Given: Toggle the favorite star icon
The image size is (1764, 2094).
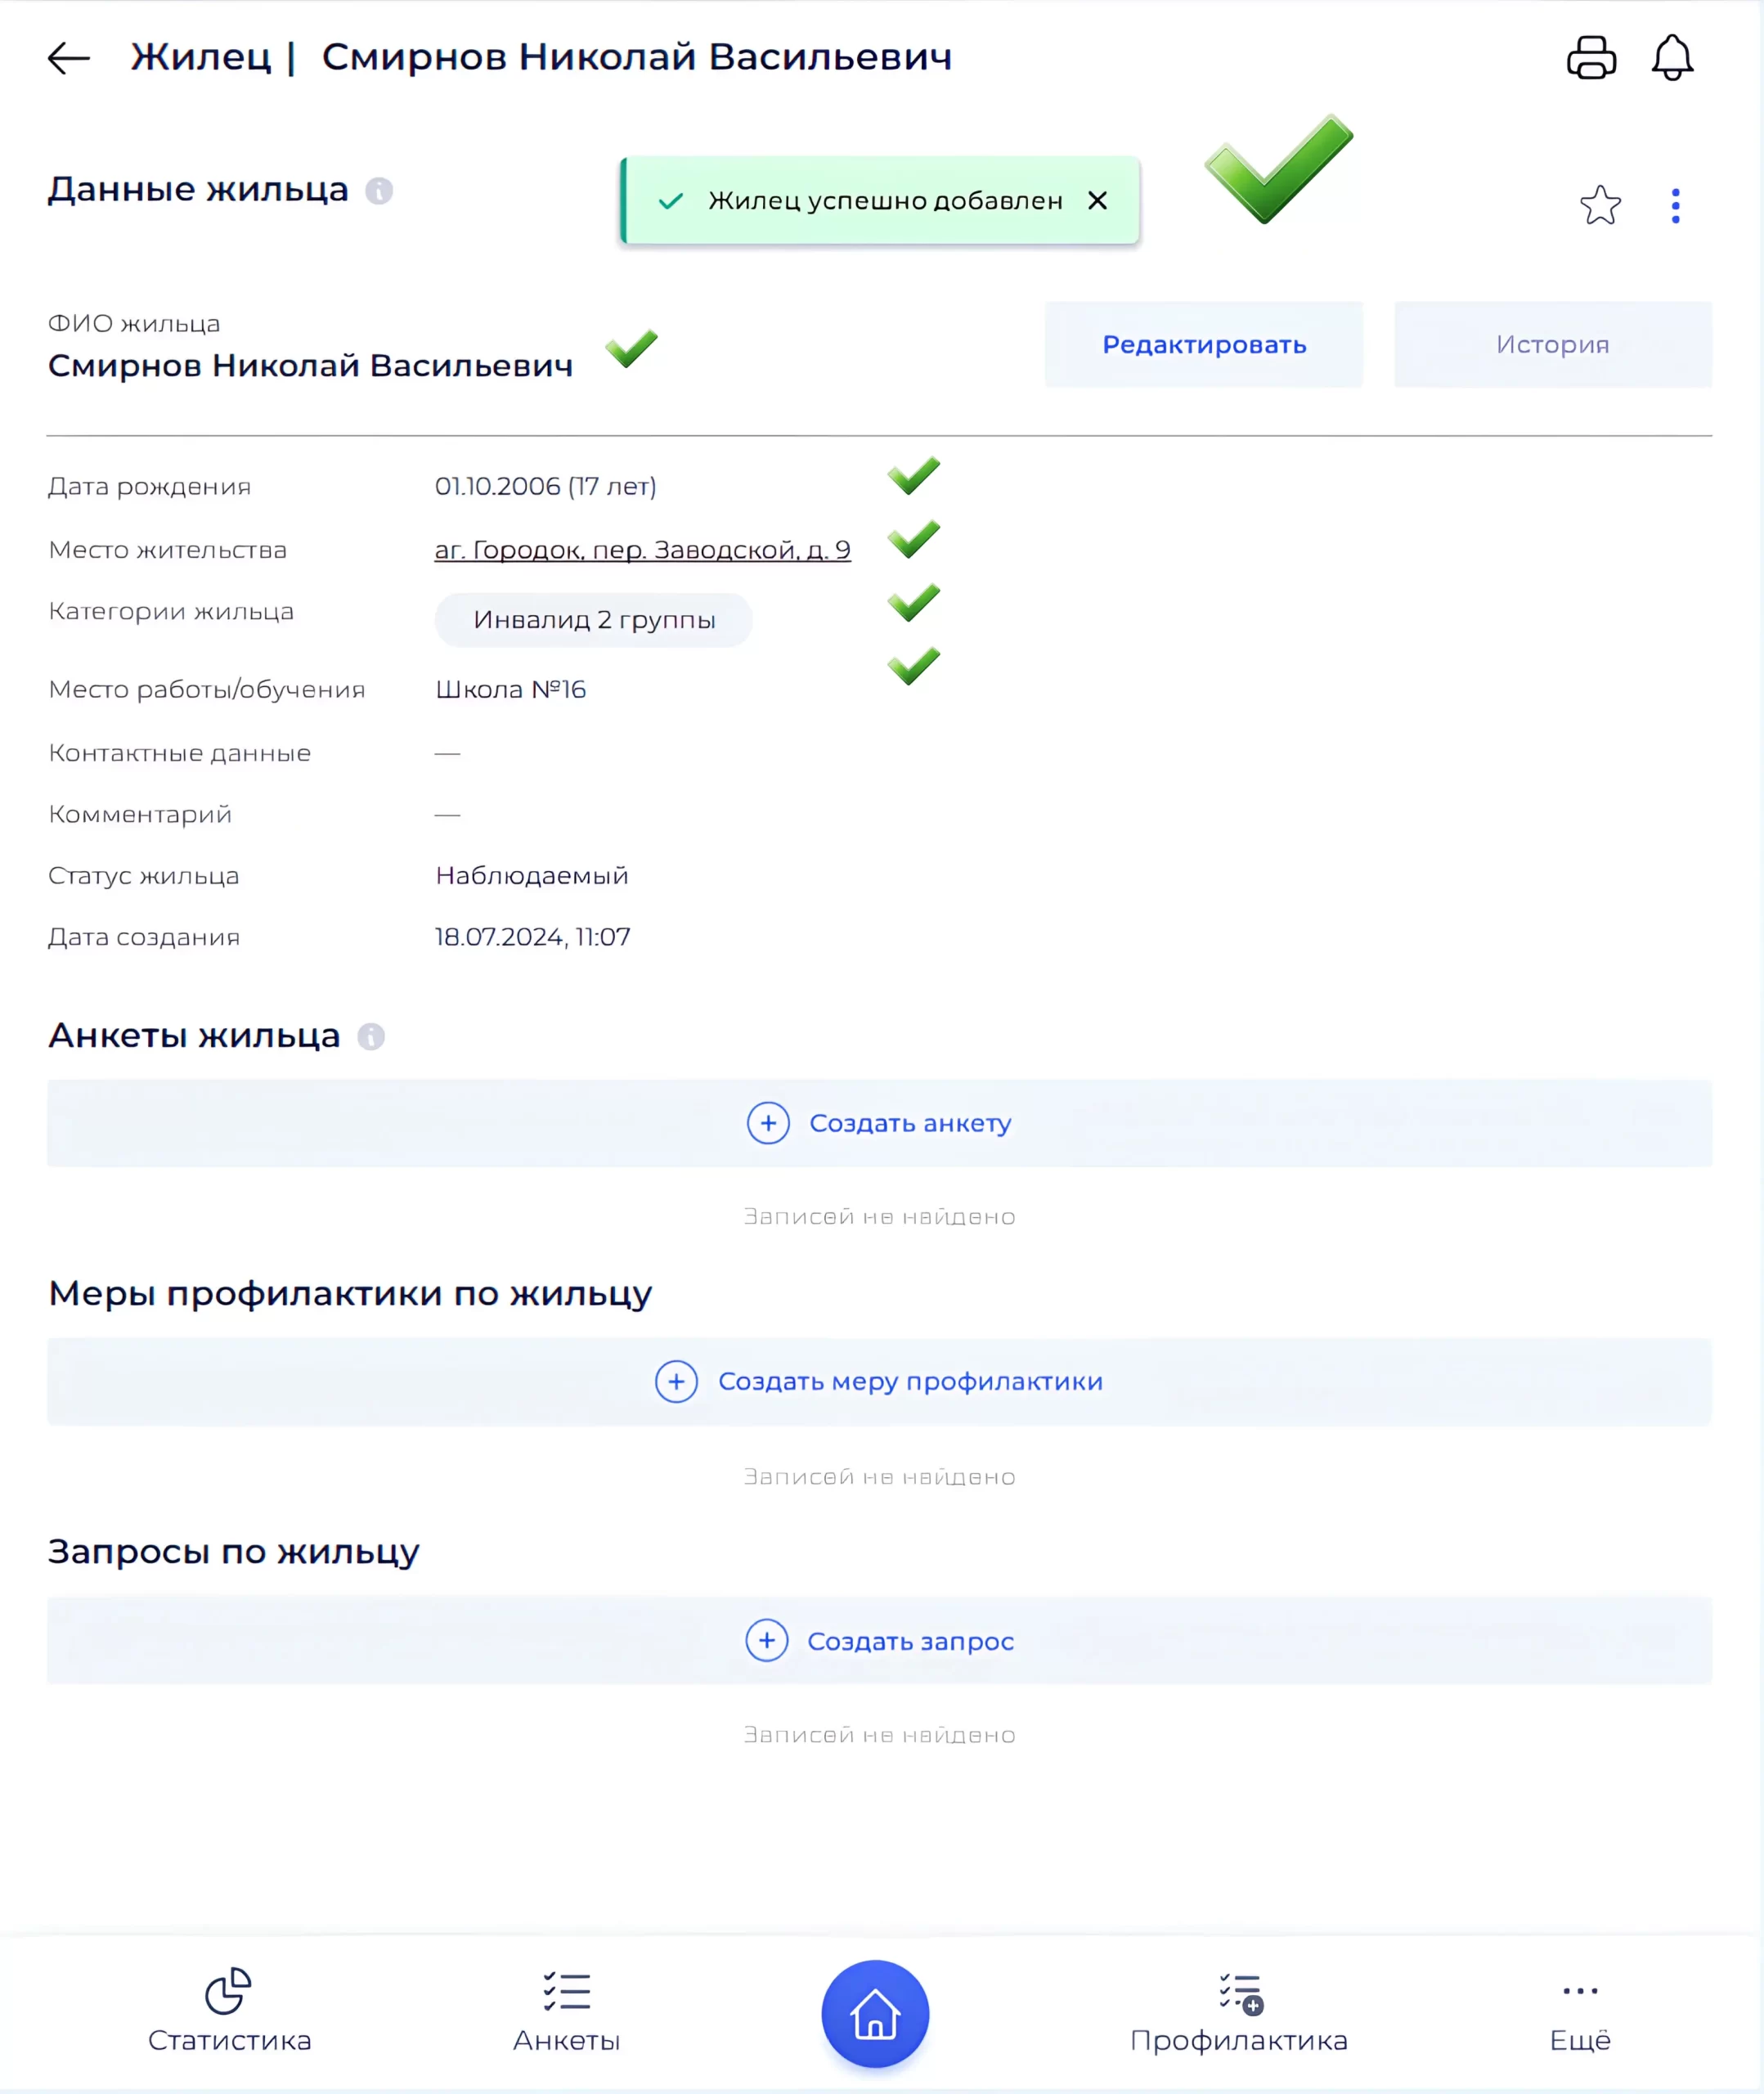Looking at the screenshot, I should pyautogui.click(x=1600, y=205).
